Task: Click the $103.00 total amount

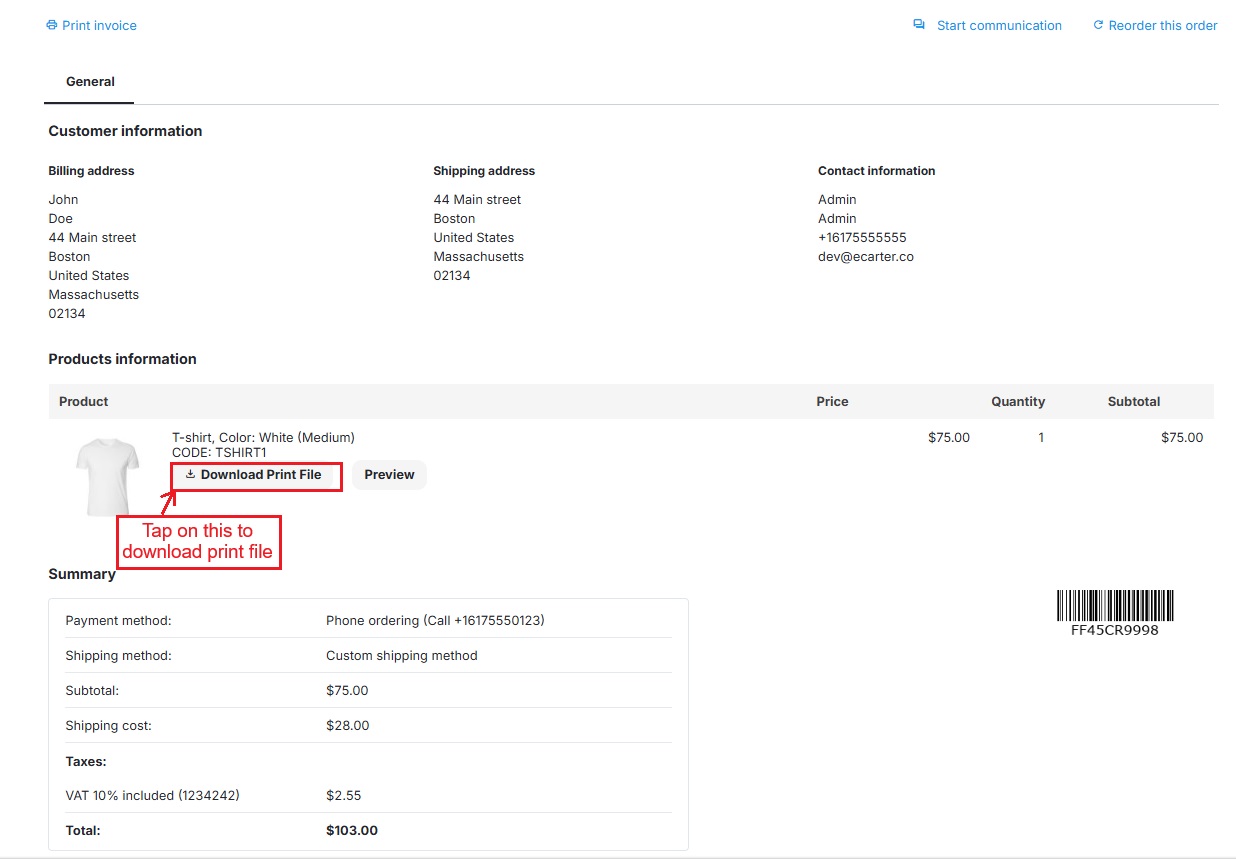Action: point(351,830)
